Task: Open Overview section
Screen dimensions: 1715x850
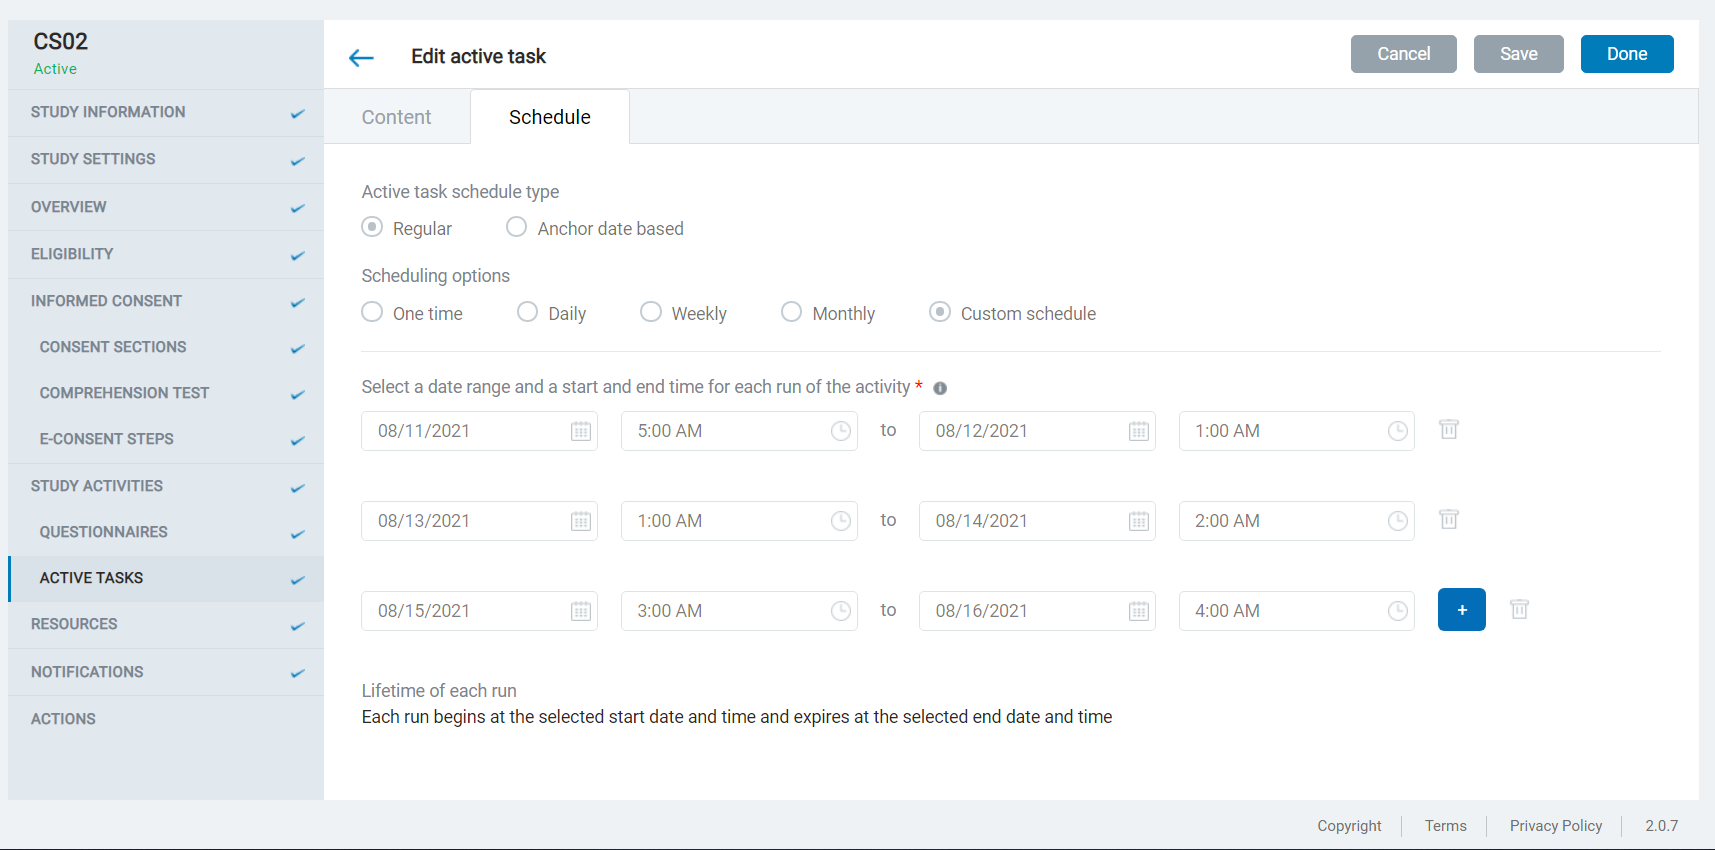Action: (x=166, y=207)
